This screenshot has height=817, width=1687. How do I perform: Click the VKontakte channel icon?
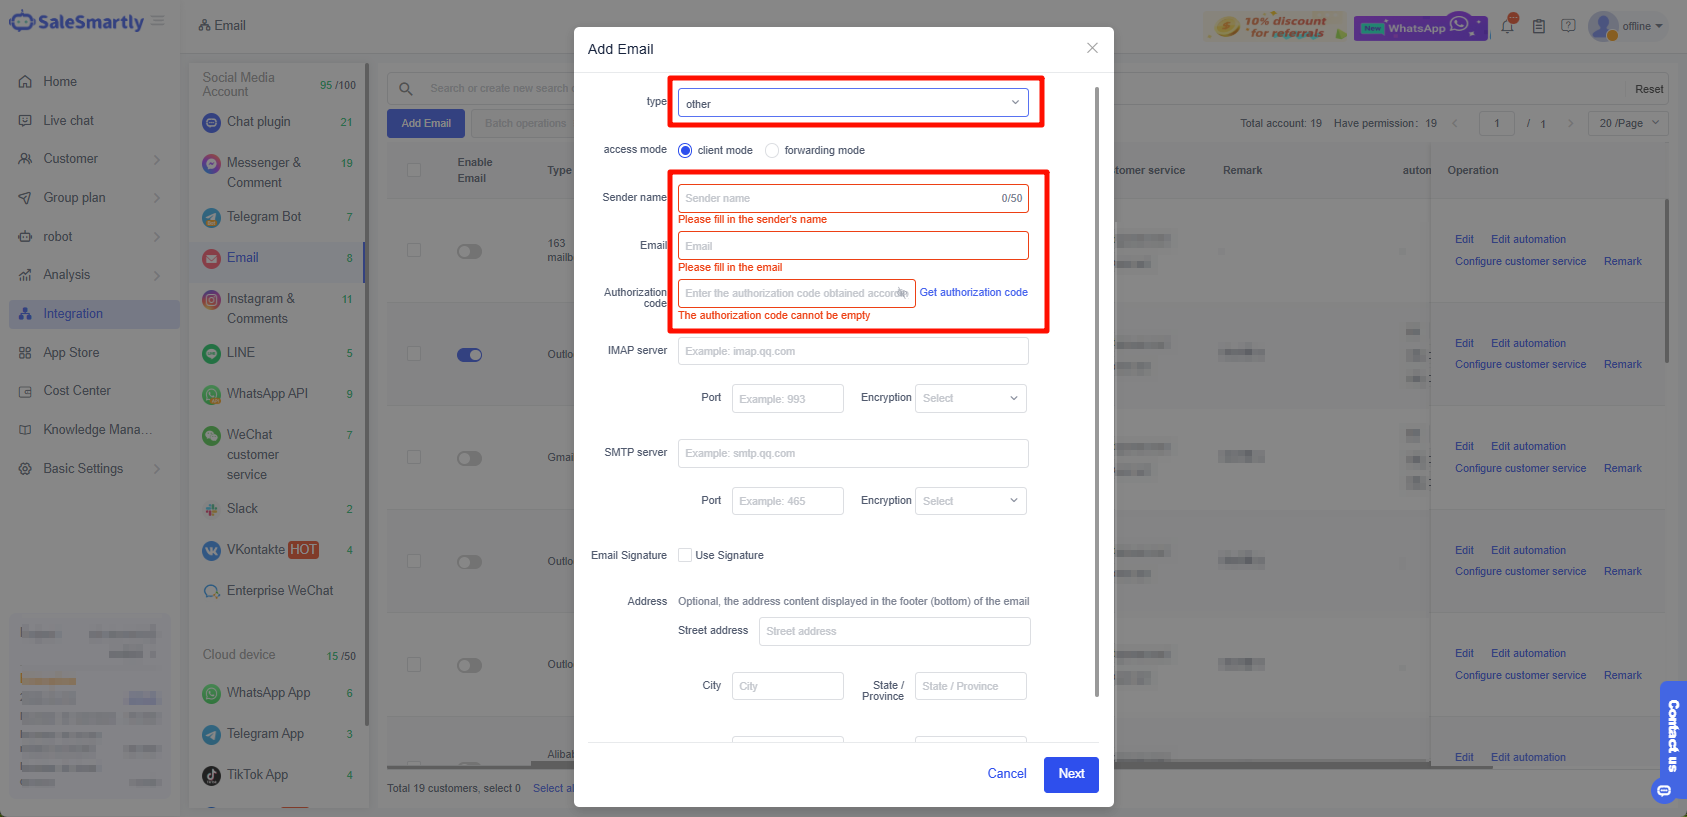[211, 550]
